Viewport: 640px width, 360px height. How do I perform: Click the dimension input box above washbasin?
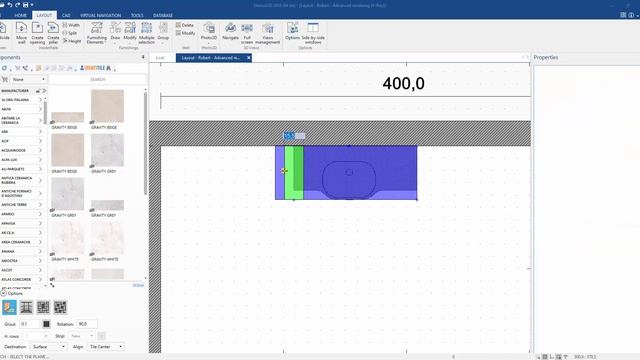pyautogui.click(x=294, y=136)
